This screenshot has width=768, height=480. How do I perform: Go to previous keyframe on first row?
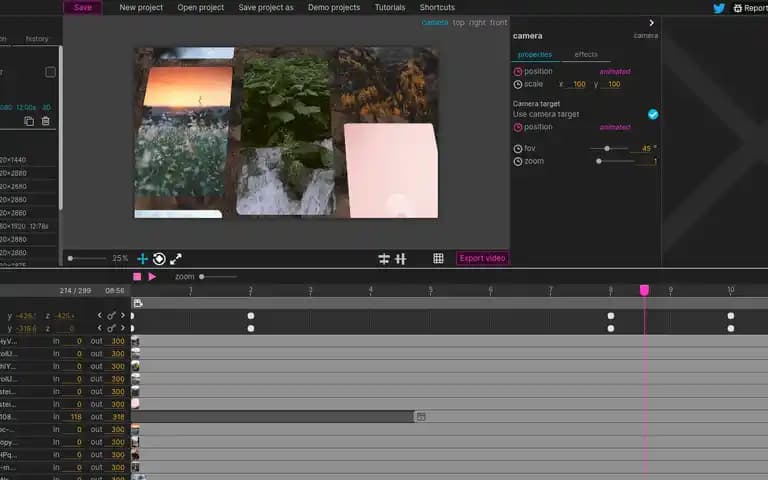pos(99,315)
